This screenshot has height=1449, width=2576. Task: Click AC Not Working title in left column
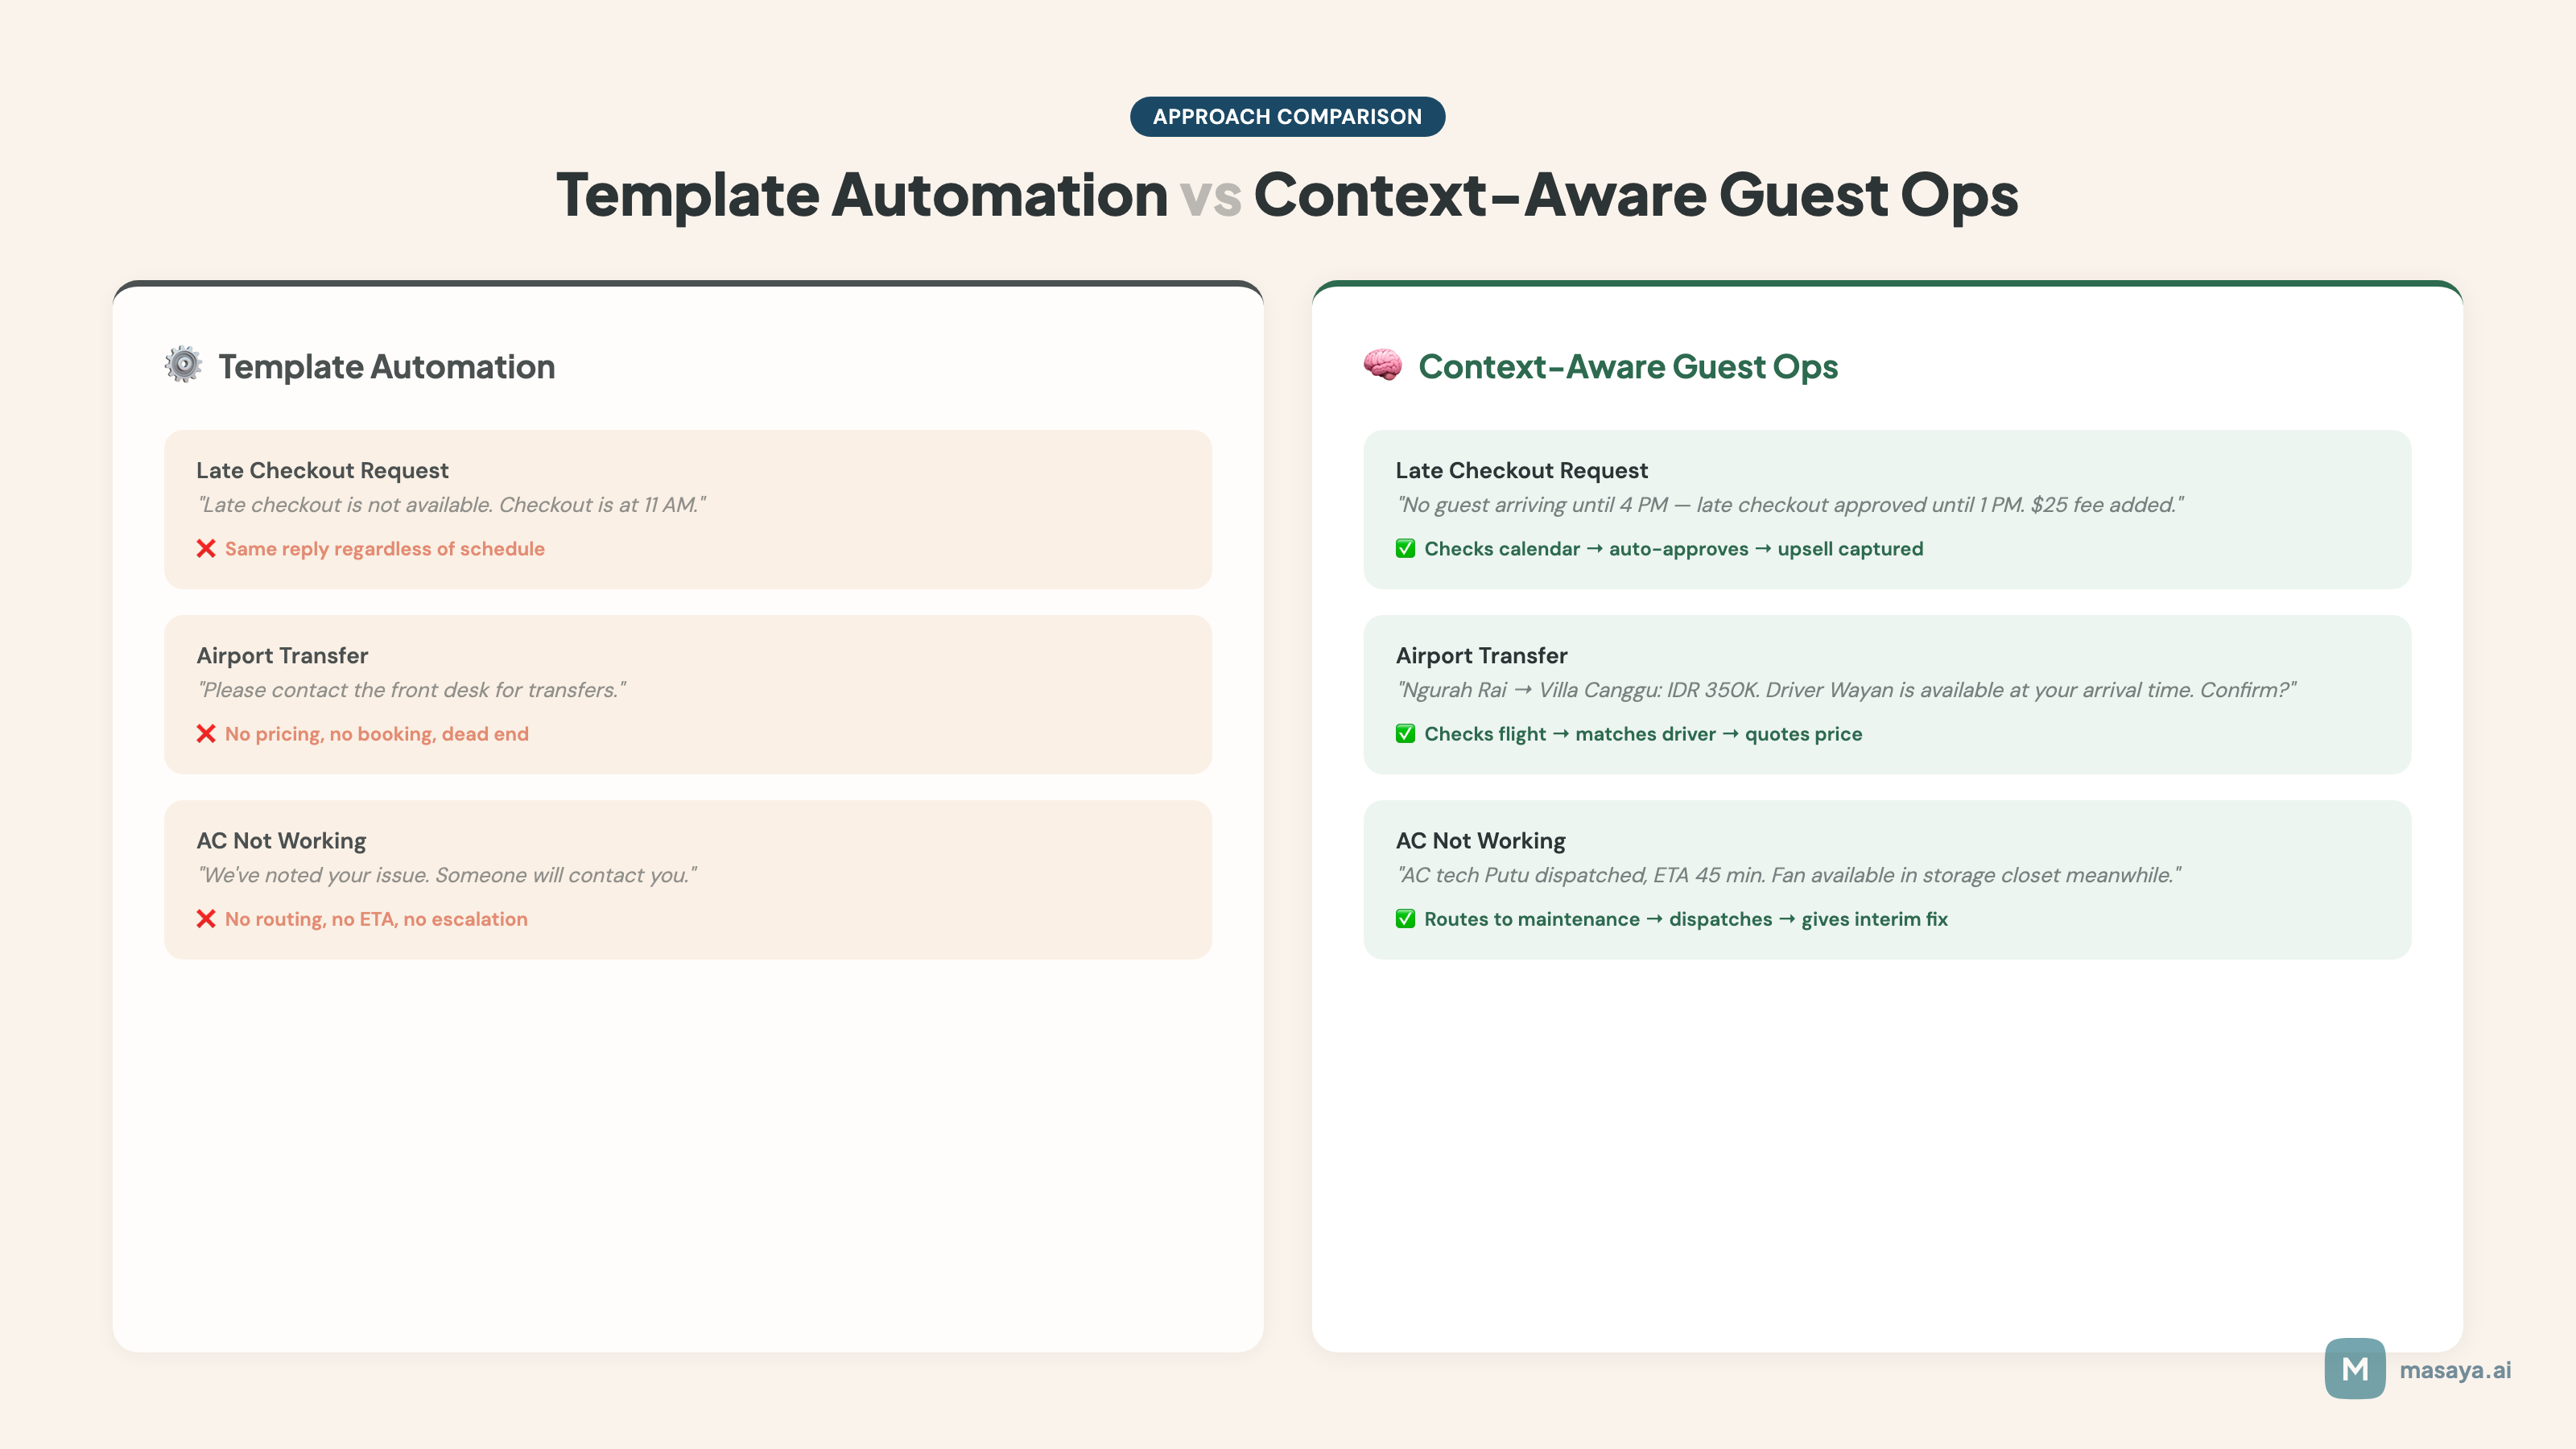click(x=281, y=840)
